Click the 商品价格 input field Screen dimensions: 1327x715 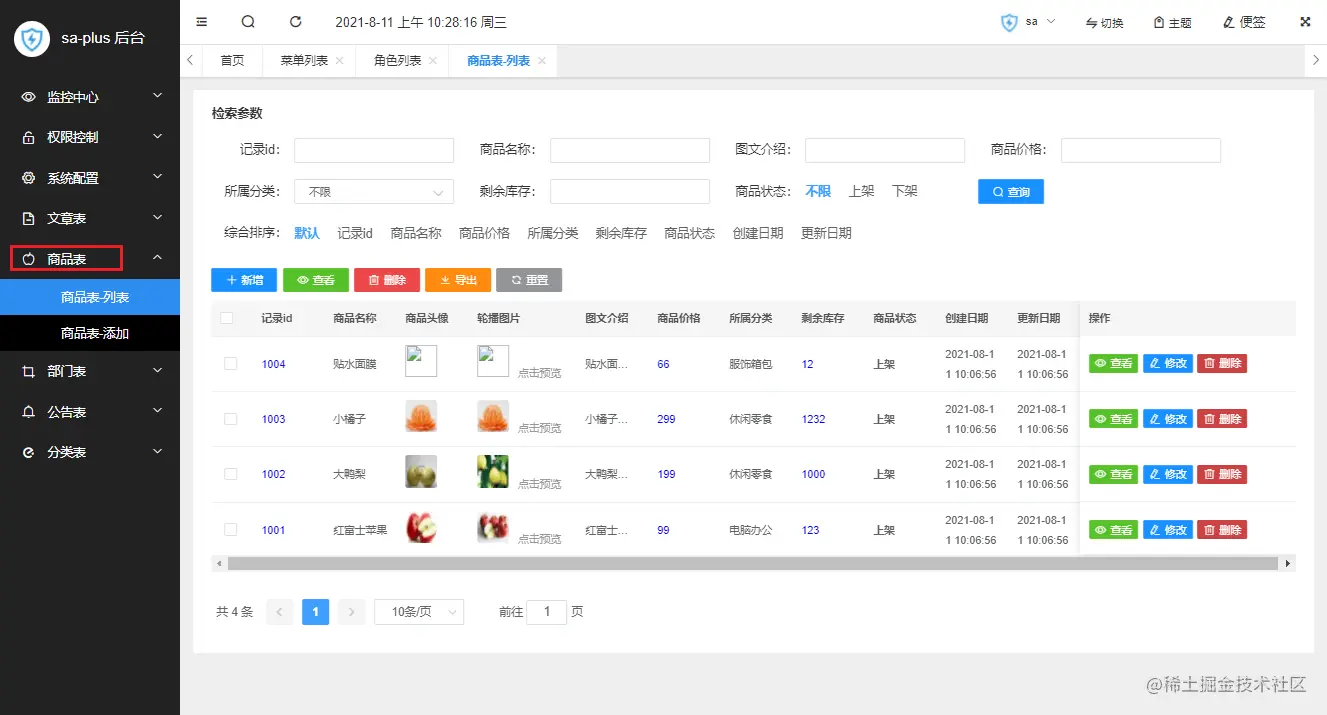point(1141,150)
